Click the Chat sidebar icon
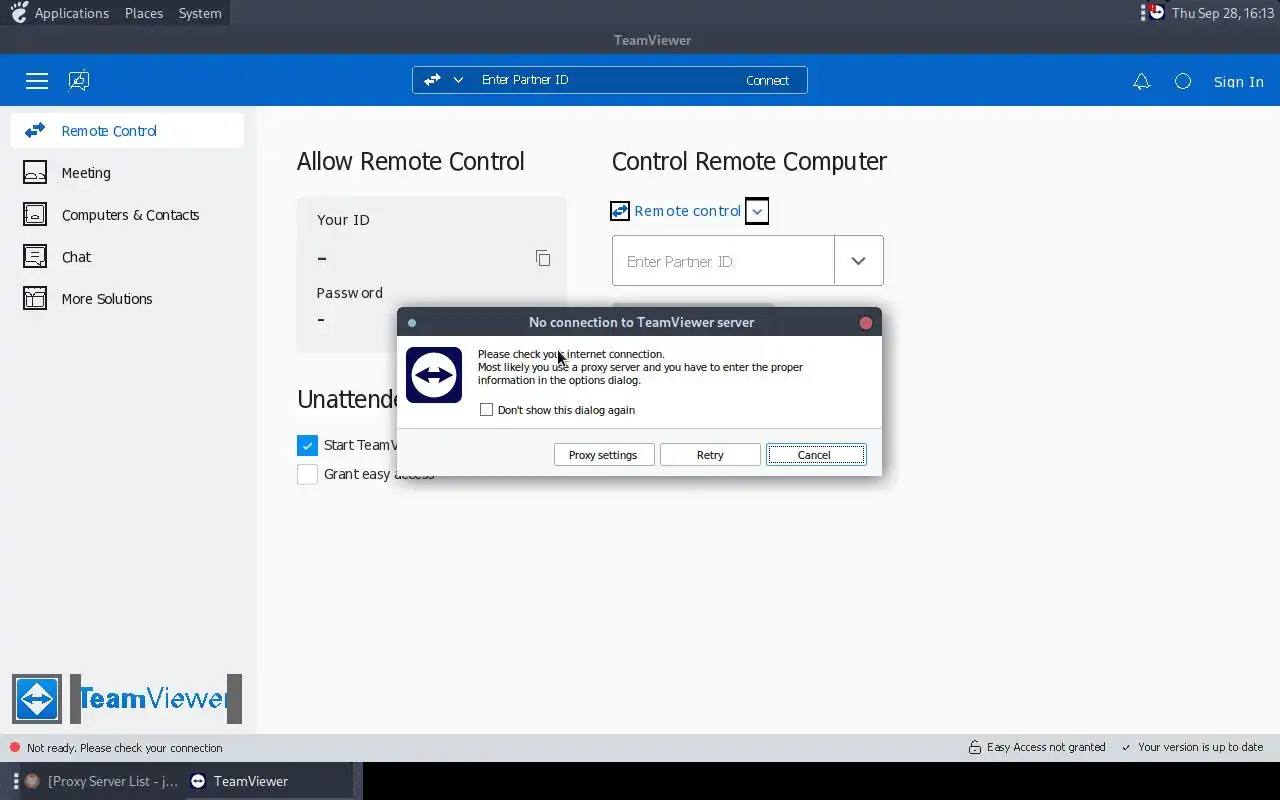The height and width of the screenshot is (800, 1280). click(35, 257)
